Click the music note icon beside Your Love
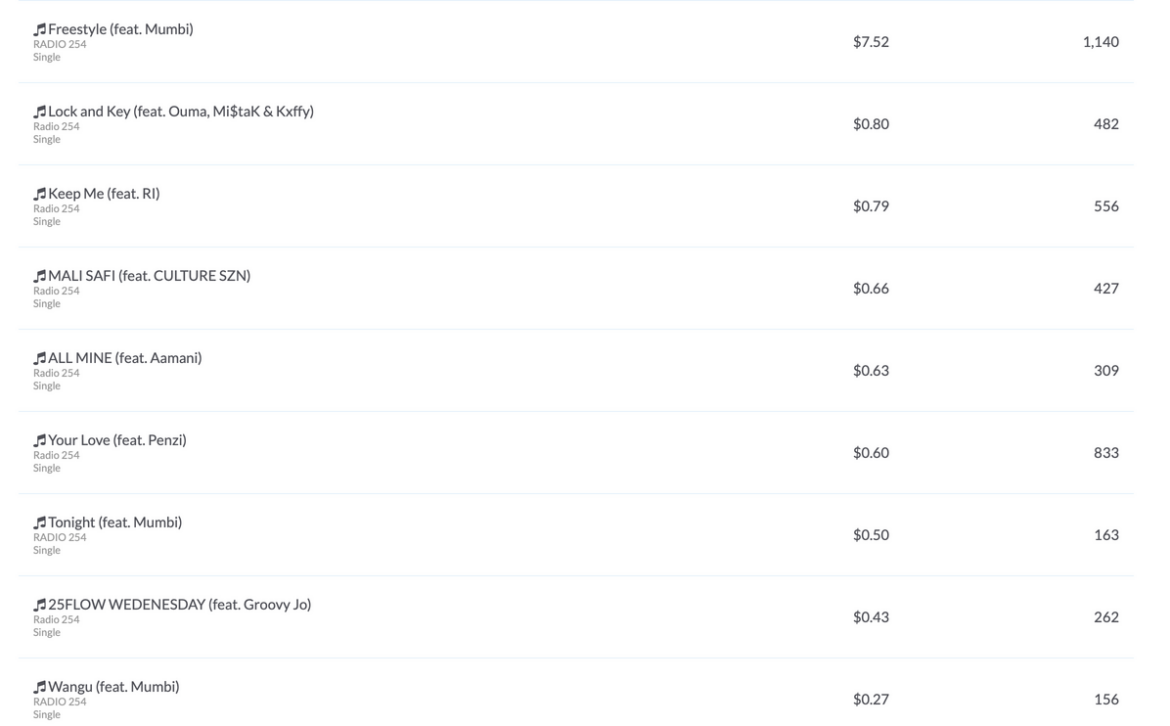 click(x=40, y=440)
